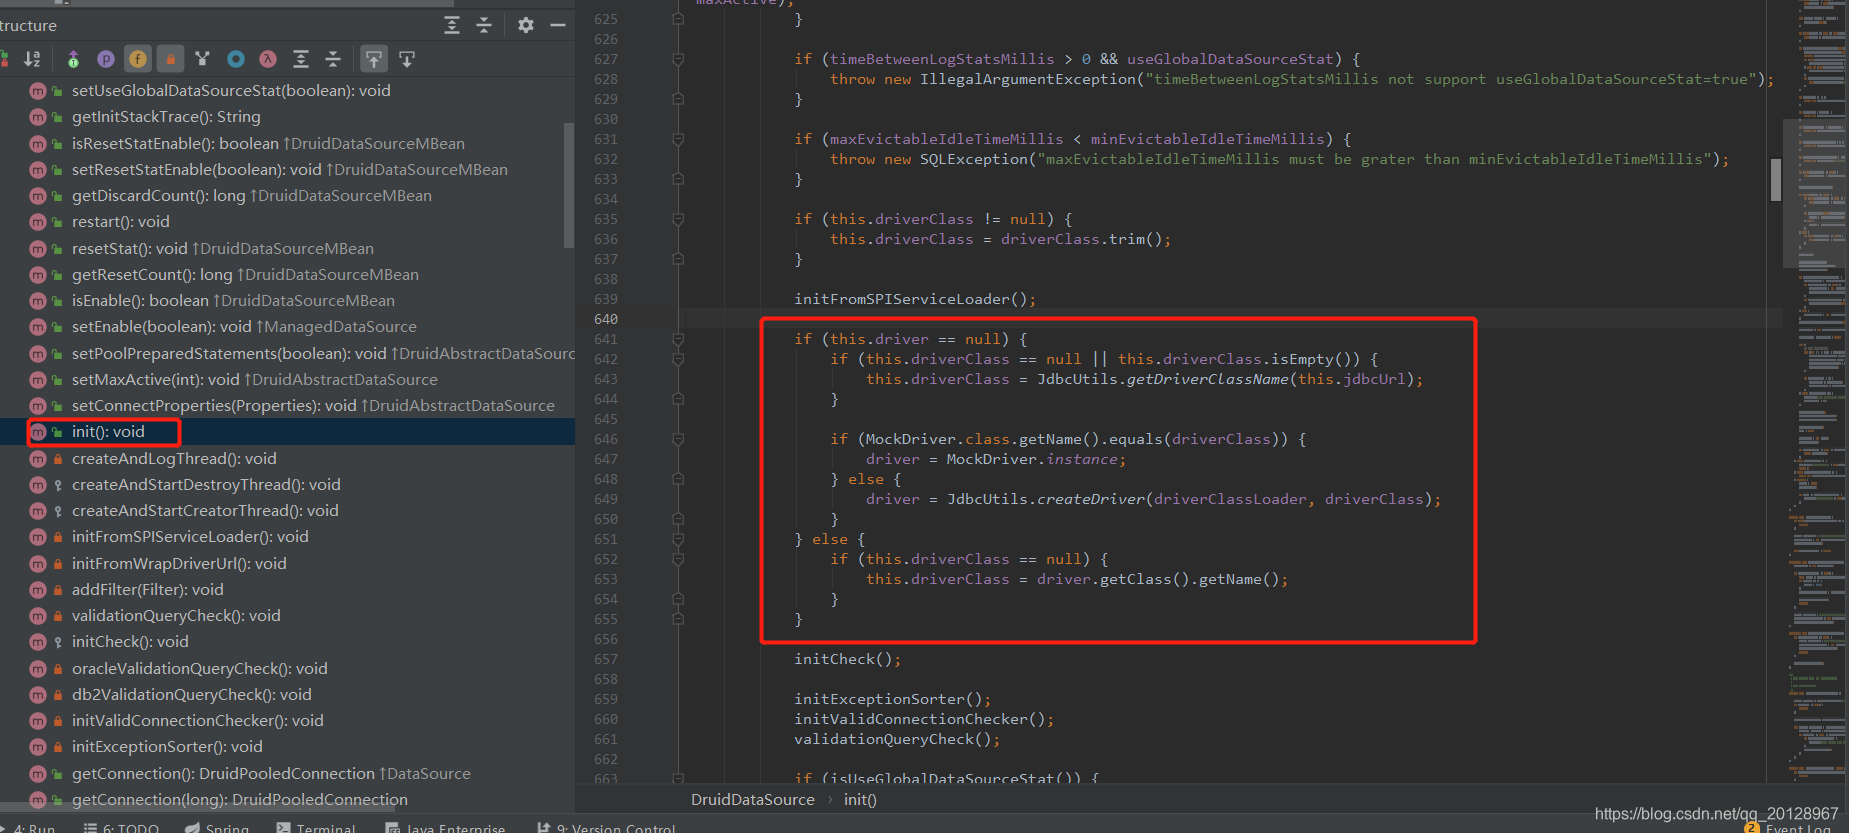Click key icon beside createAndStartDestroyThread(): void
Viewport: 1849px width, 833px height.
pyautogui.click(x=58, y=485)
